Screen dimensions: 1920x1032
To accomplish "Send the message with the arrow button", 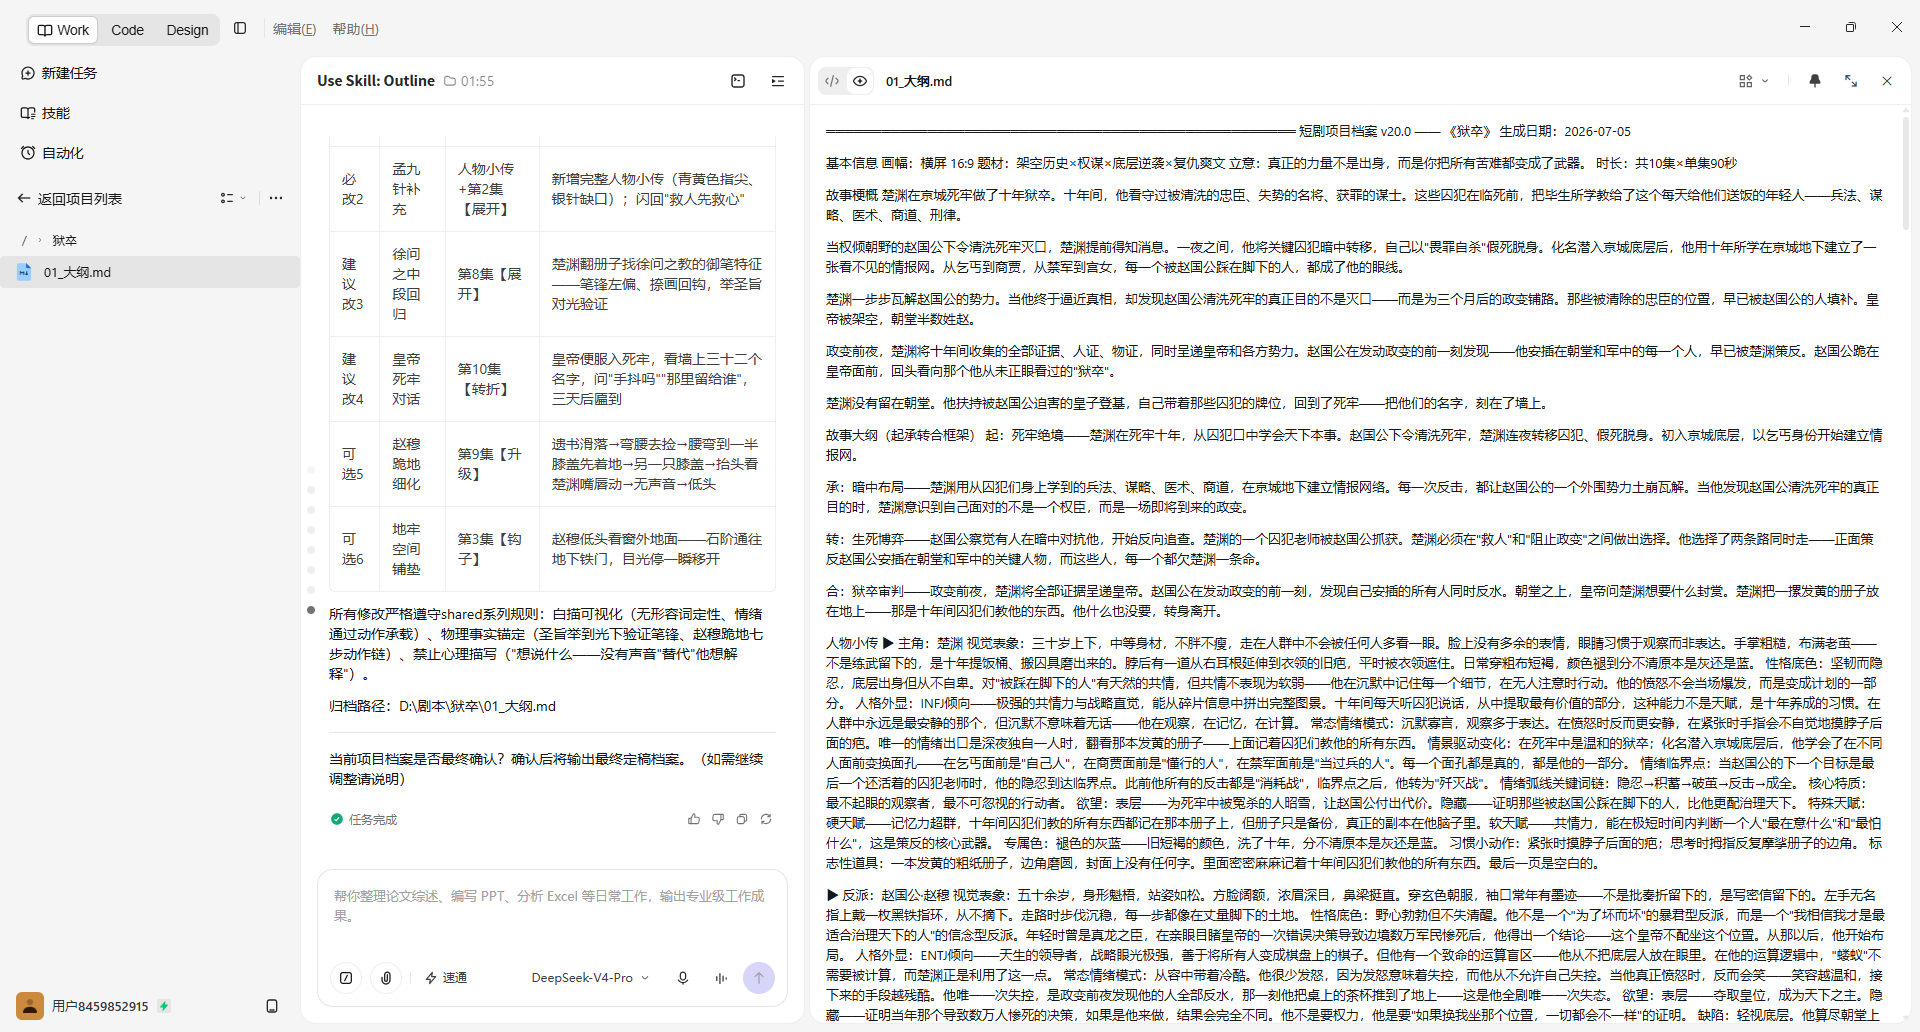I will [x=759, y=978].
